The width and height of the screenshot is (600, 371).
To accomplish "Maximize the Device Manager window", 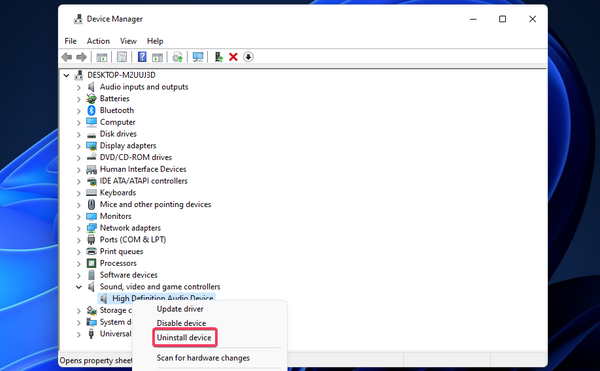I will point(502,19).
